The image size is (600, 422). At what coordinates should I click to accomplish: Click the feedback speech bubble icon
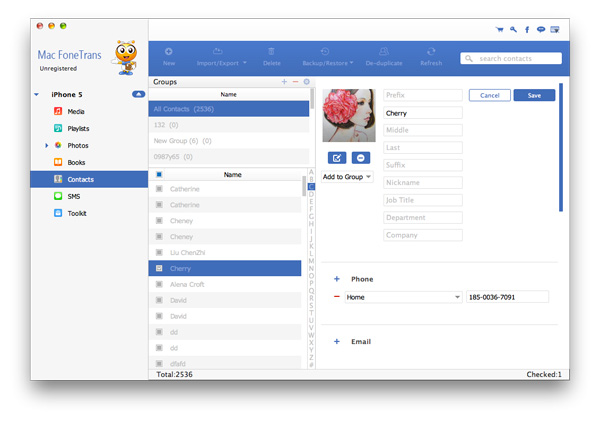[x=541, y=29]
